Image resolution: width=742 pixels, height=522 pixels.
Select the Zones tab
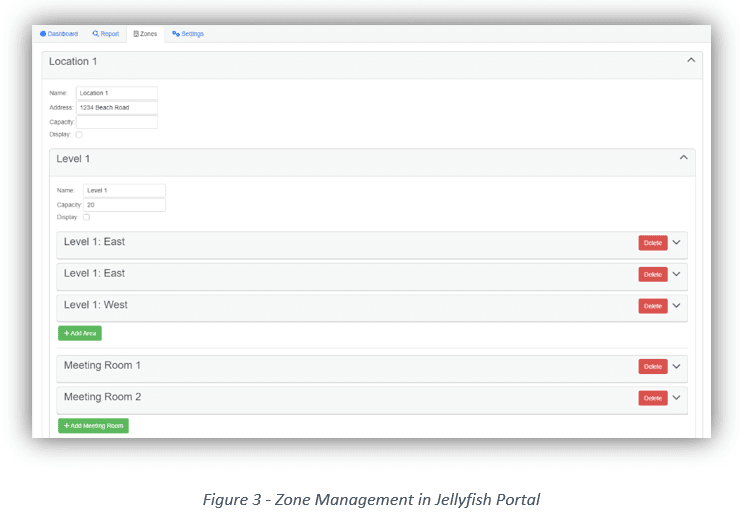point(146,34)
